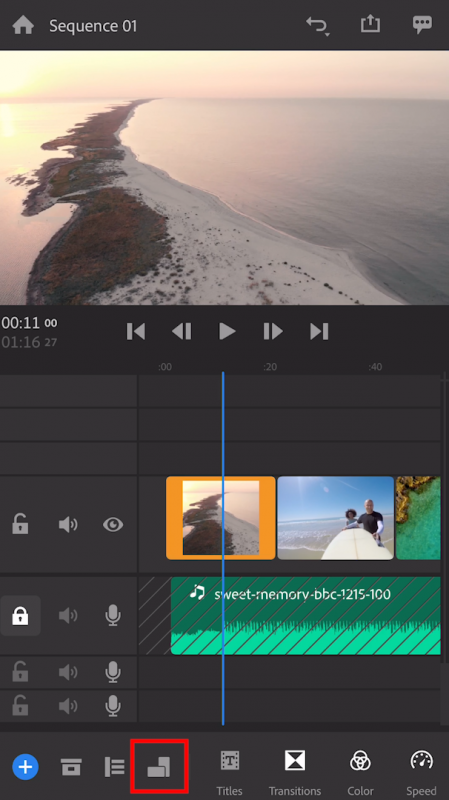This screenshot has width=449, height=800.
Task: Step forward one frame
Action: [x=273, y=332]
